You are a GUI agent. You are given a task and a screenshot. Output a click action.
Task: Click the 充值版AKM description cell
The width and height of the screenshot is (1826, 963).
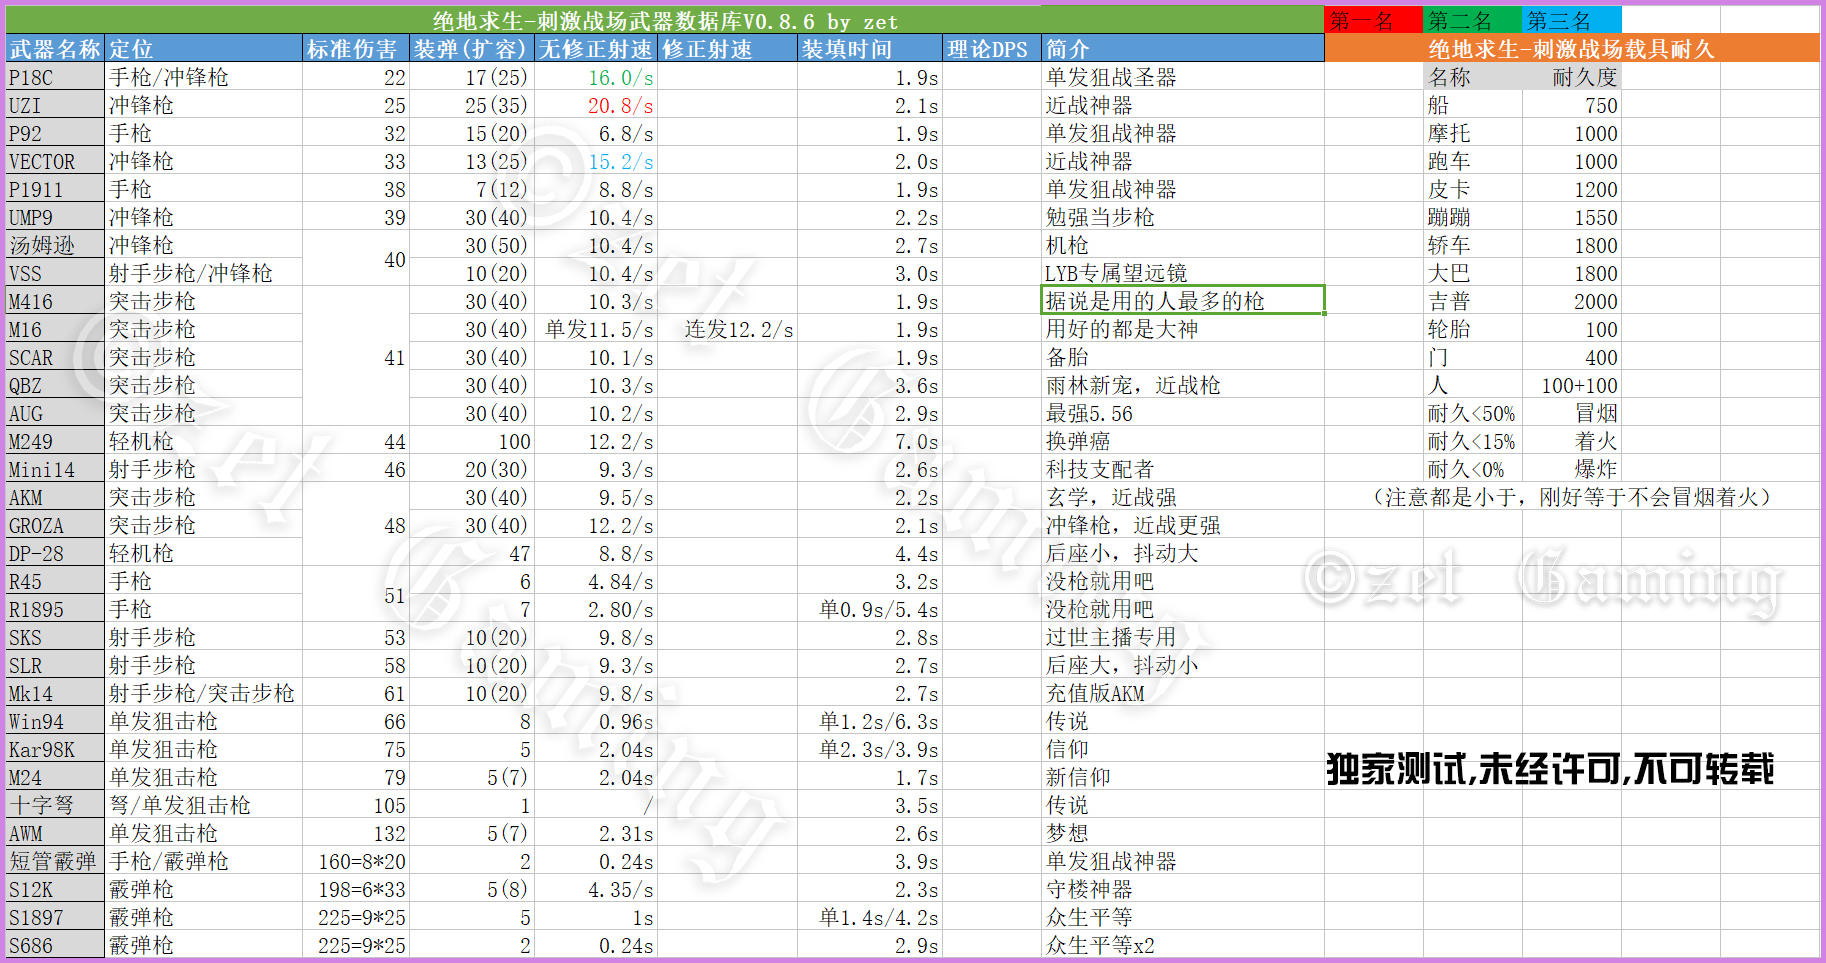point(1182,693)
